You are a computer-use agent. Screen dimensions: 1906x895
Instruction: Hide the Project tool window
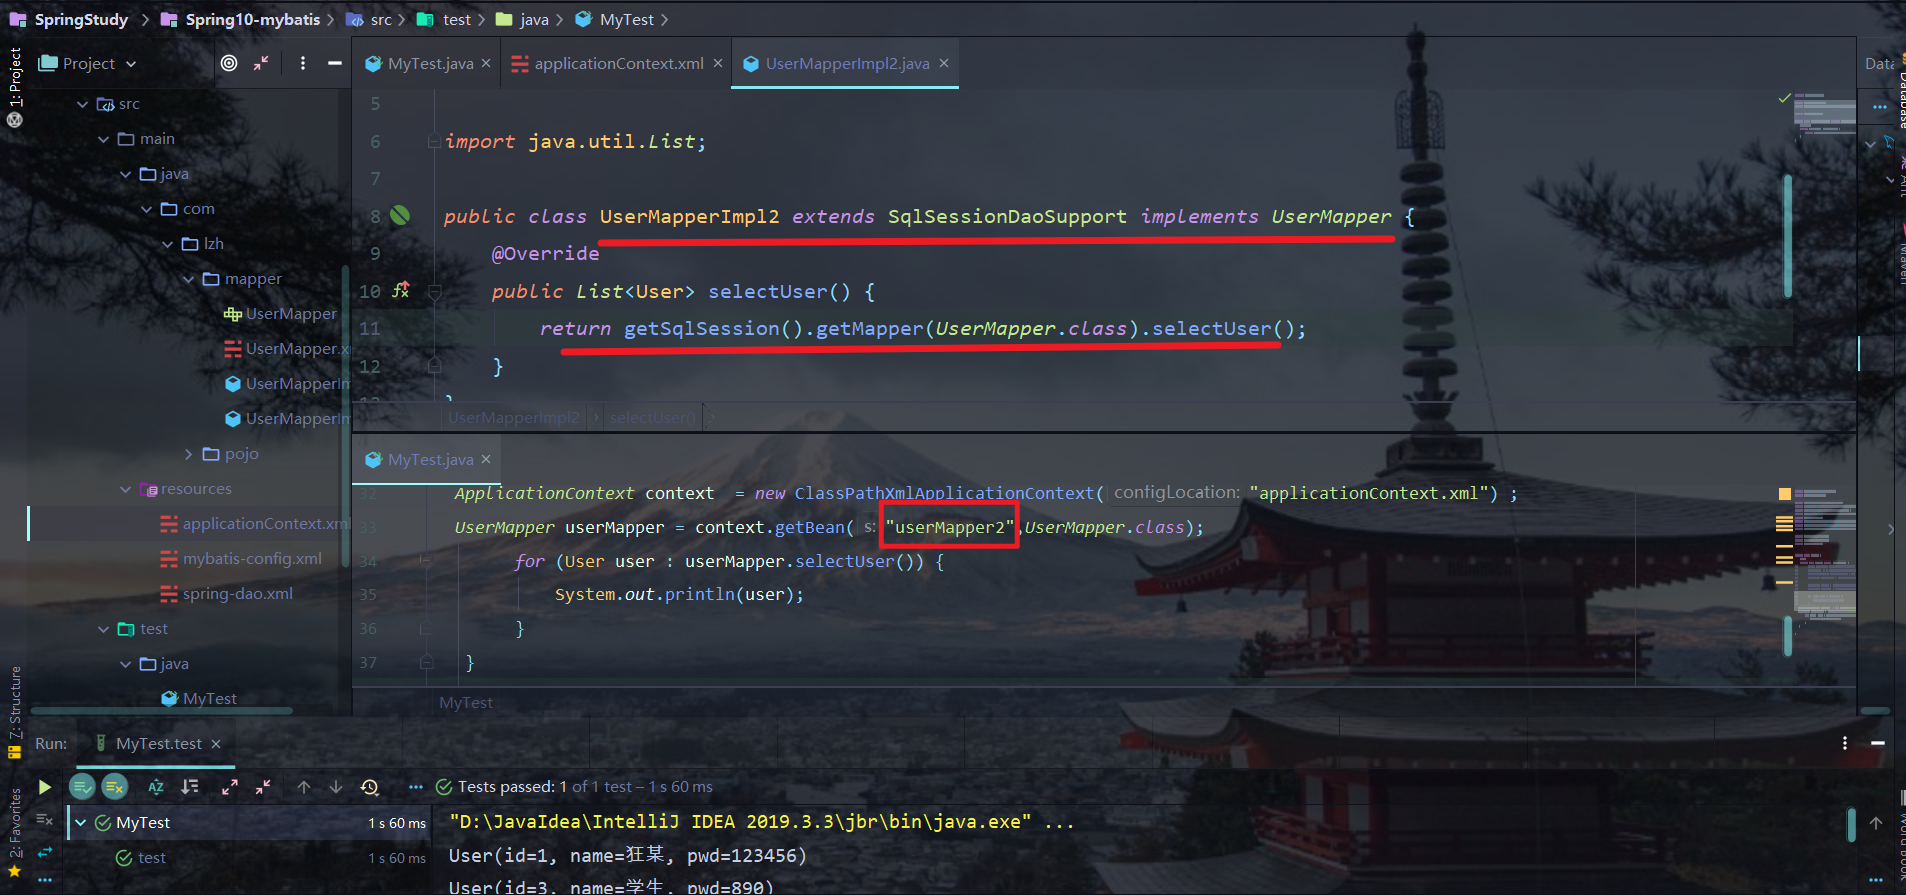[x=335, y=63]
